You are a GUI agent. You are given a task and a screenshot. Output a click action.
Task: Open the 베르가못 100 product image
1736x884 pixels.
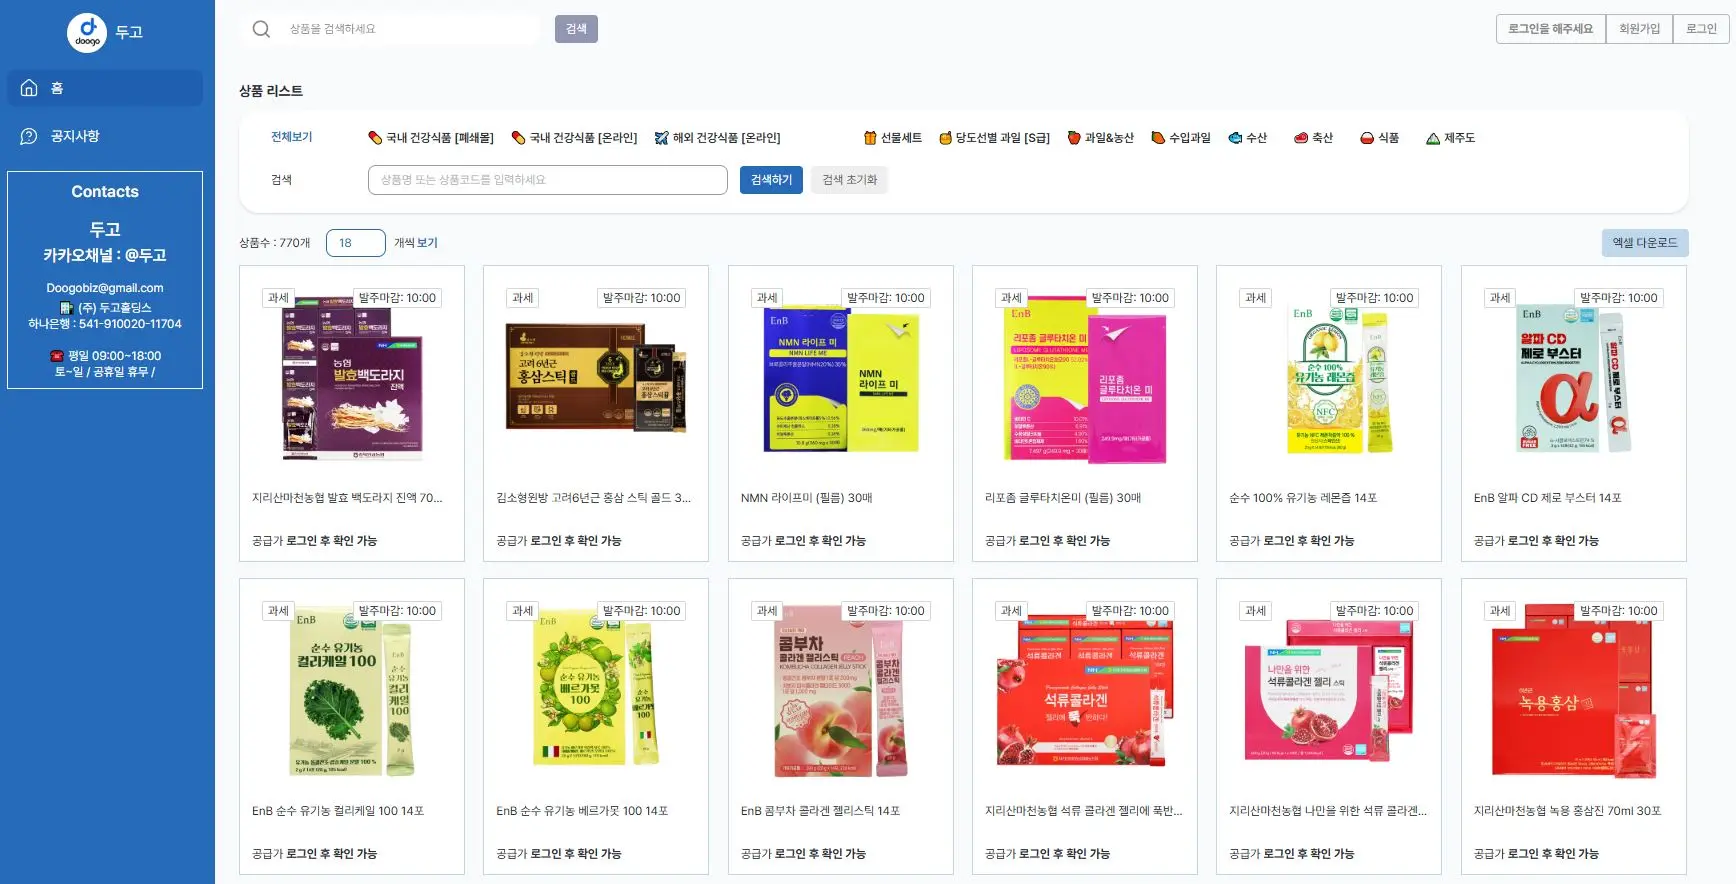click(x=596, y=692)
